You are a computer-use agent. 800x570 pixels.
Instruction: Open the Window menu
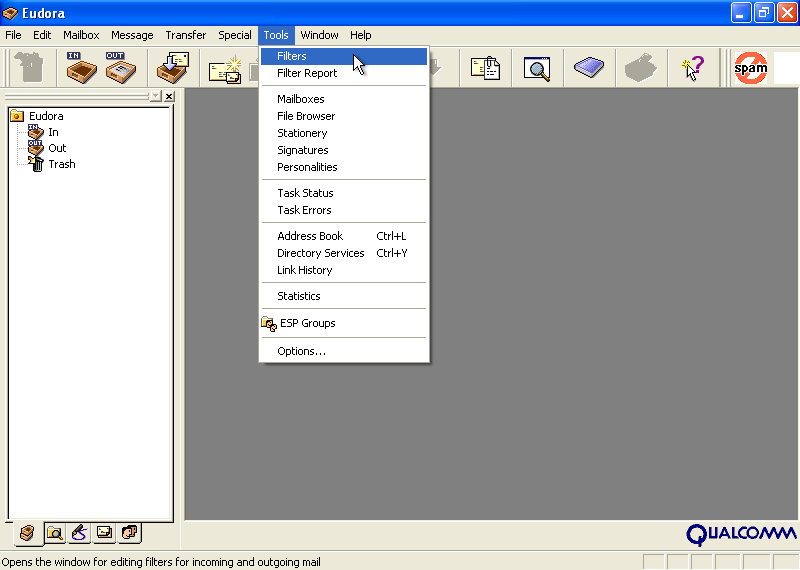(319, 35)
